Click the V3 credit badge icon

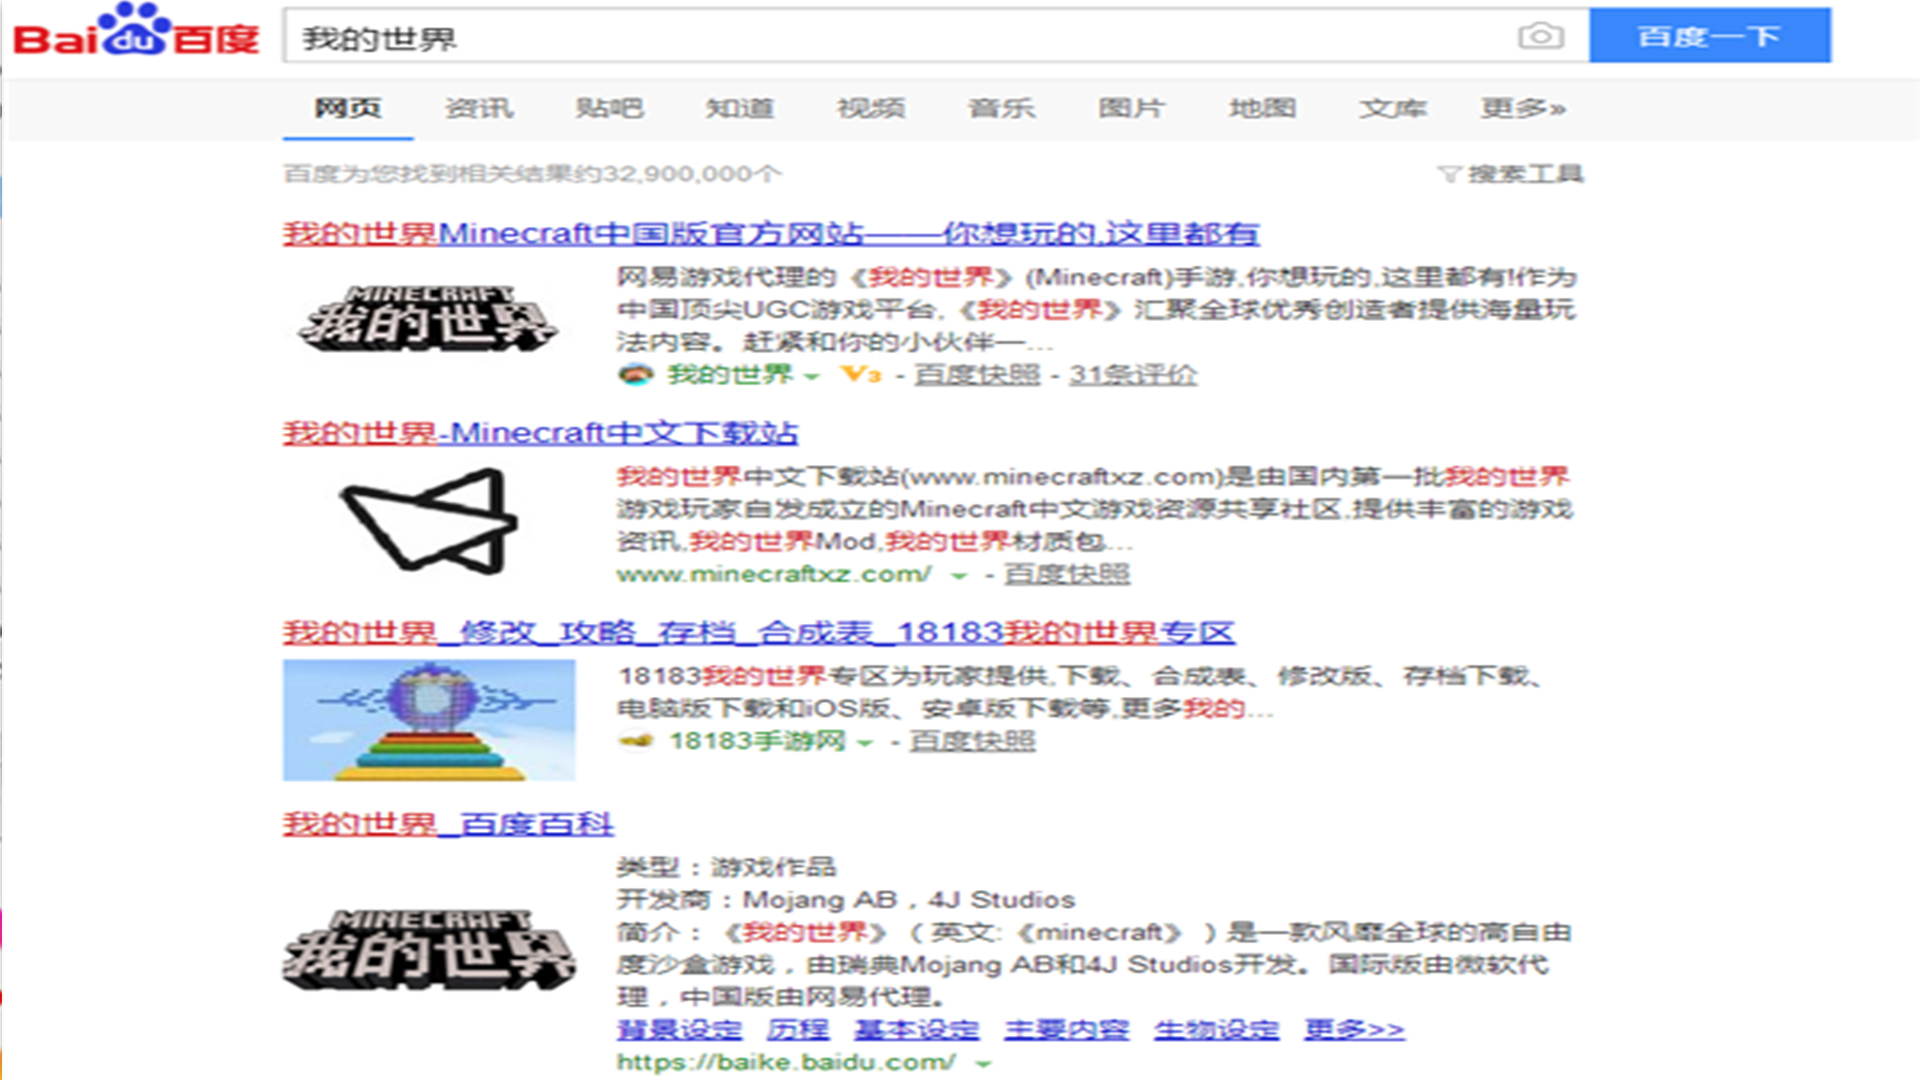(858, 374)
